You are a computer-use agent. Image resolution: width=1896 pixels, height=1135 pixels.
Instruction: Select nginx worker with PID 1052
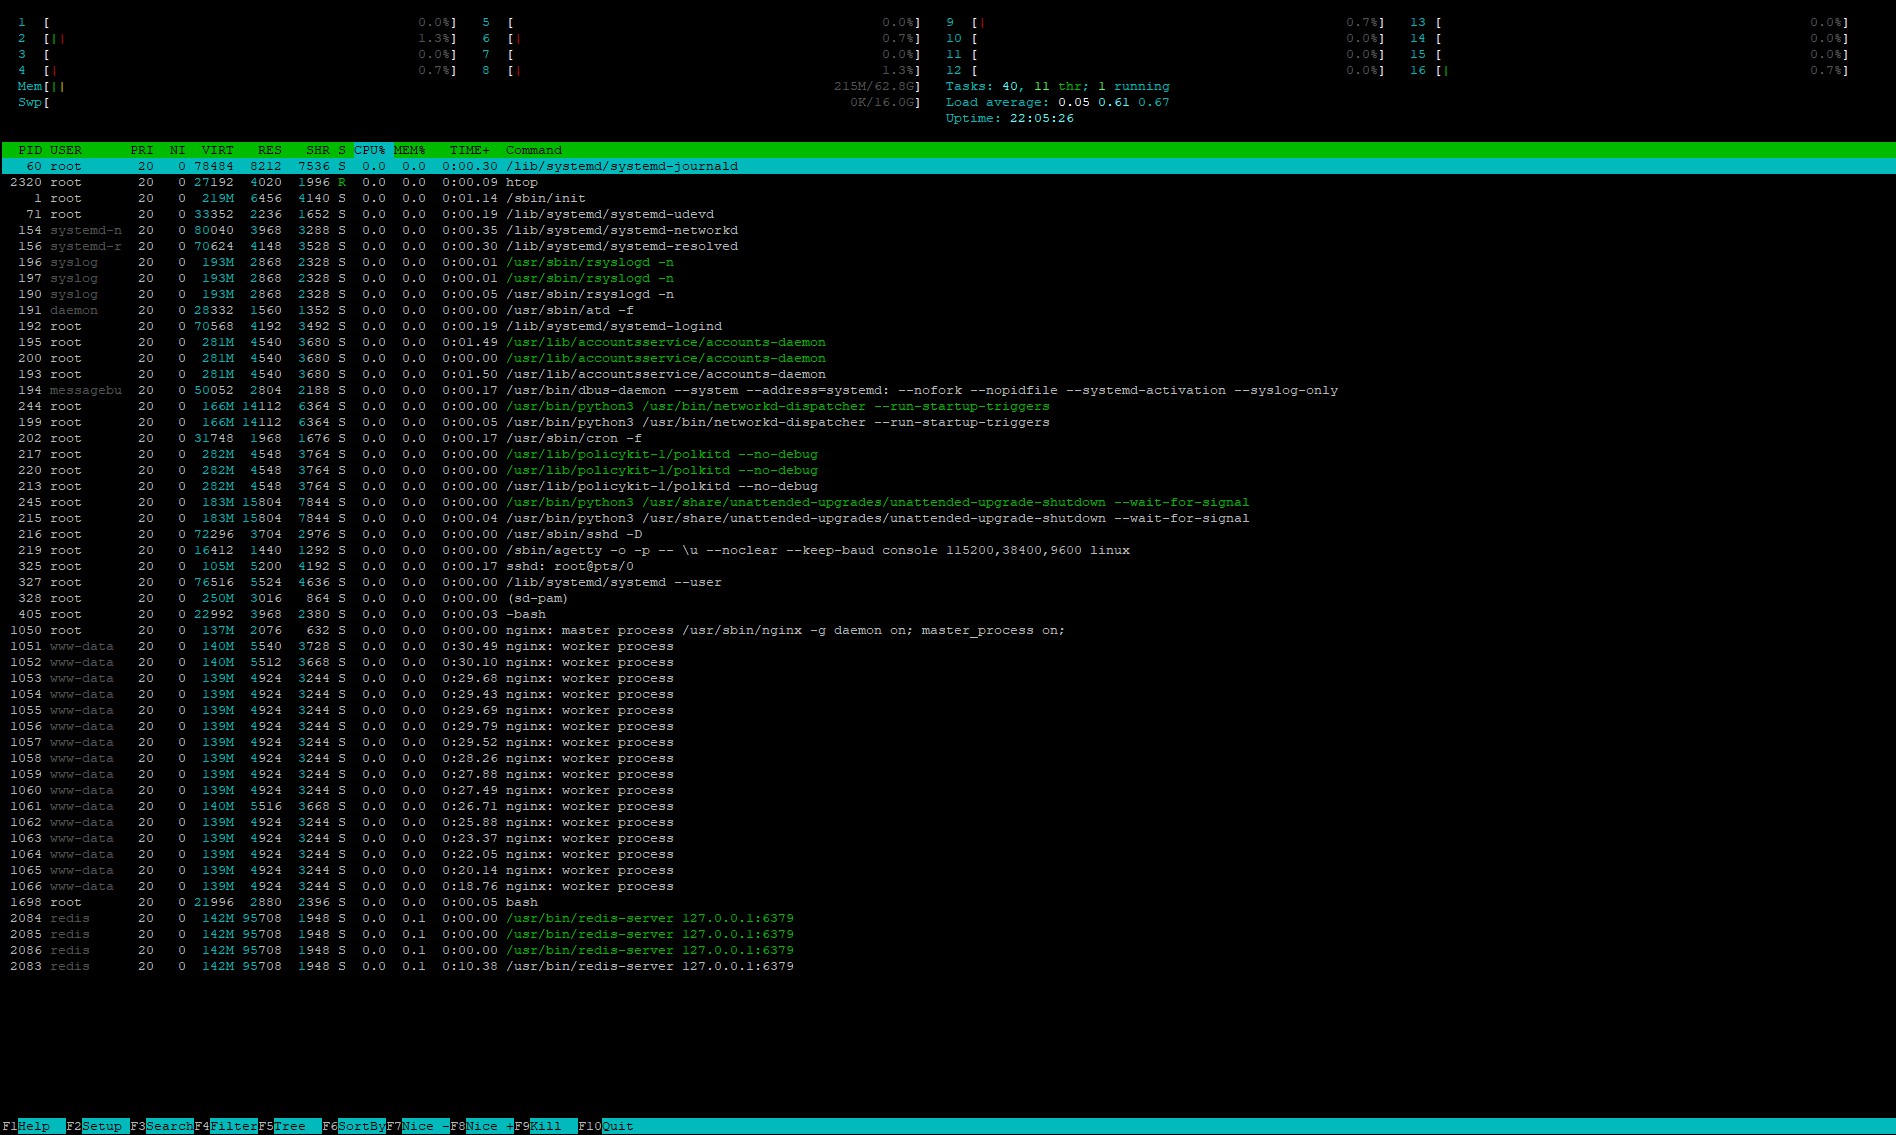pyautogui.click(x=948, y=662)
